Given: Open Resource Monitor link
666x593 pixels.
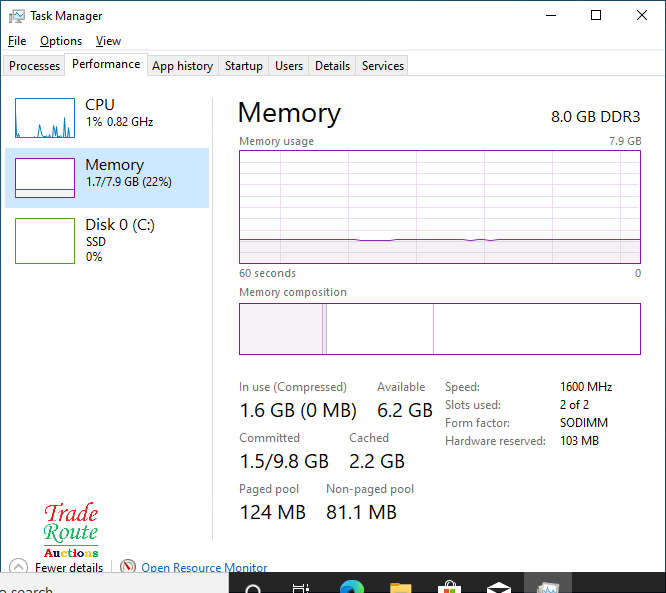Looking at the screenshot, I should coord(204,568).
